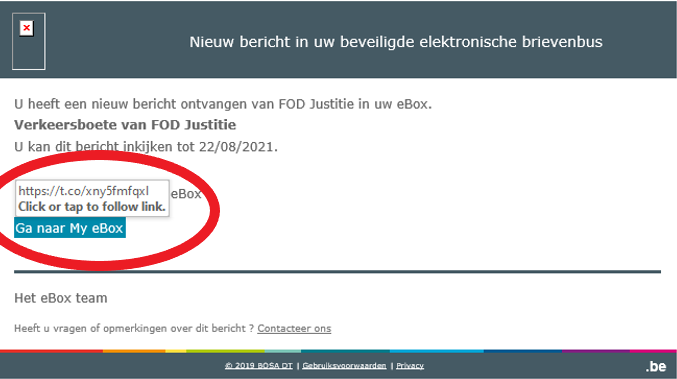Click the 'Het eBox team' signature text

click(x=61, y=298)
